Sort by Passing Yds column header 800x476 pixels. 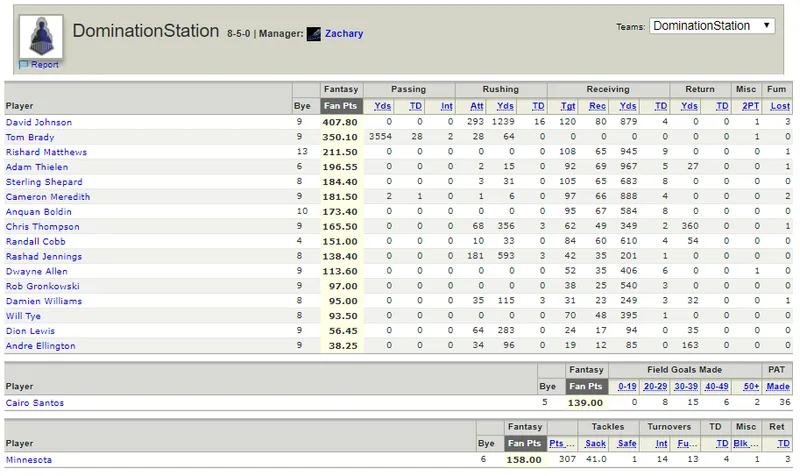(382, 106)
